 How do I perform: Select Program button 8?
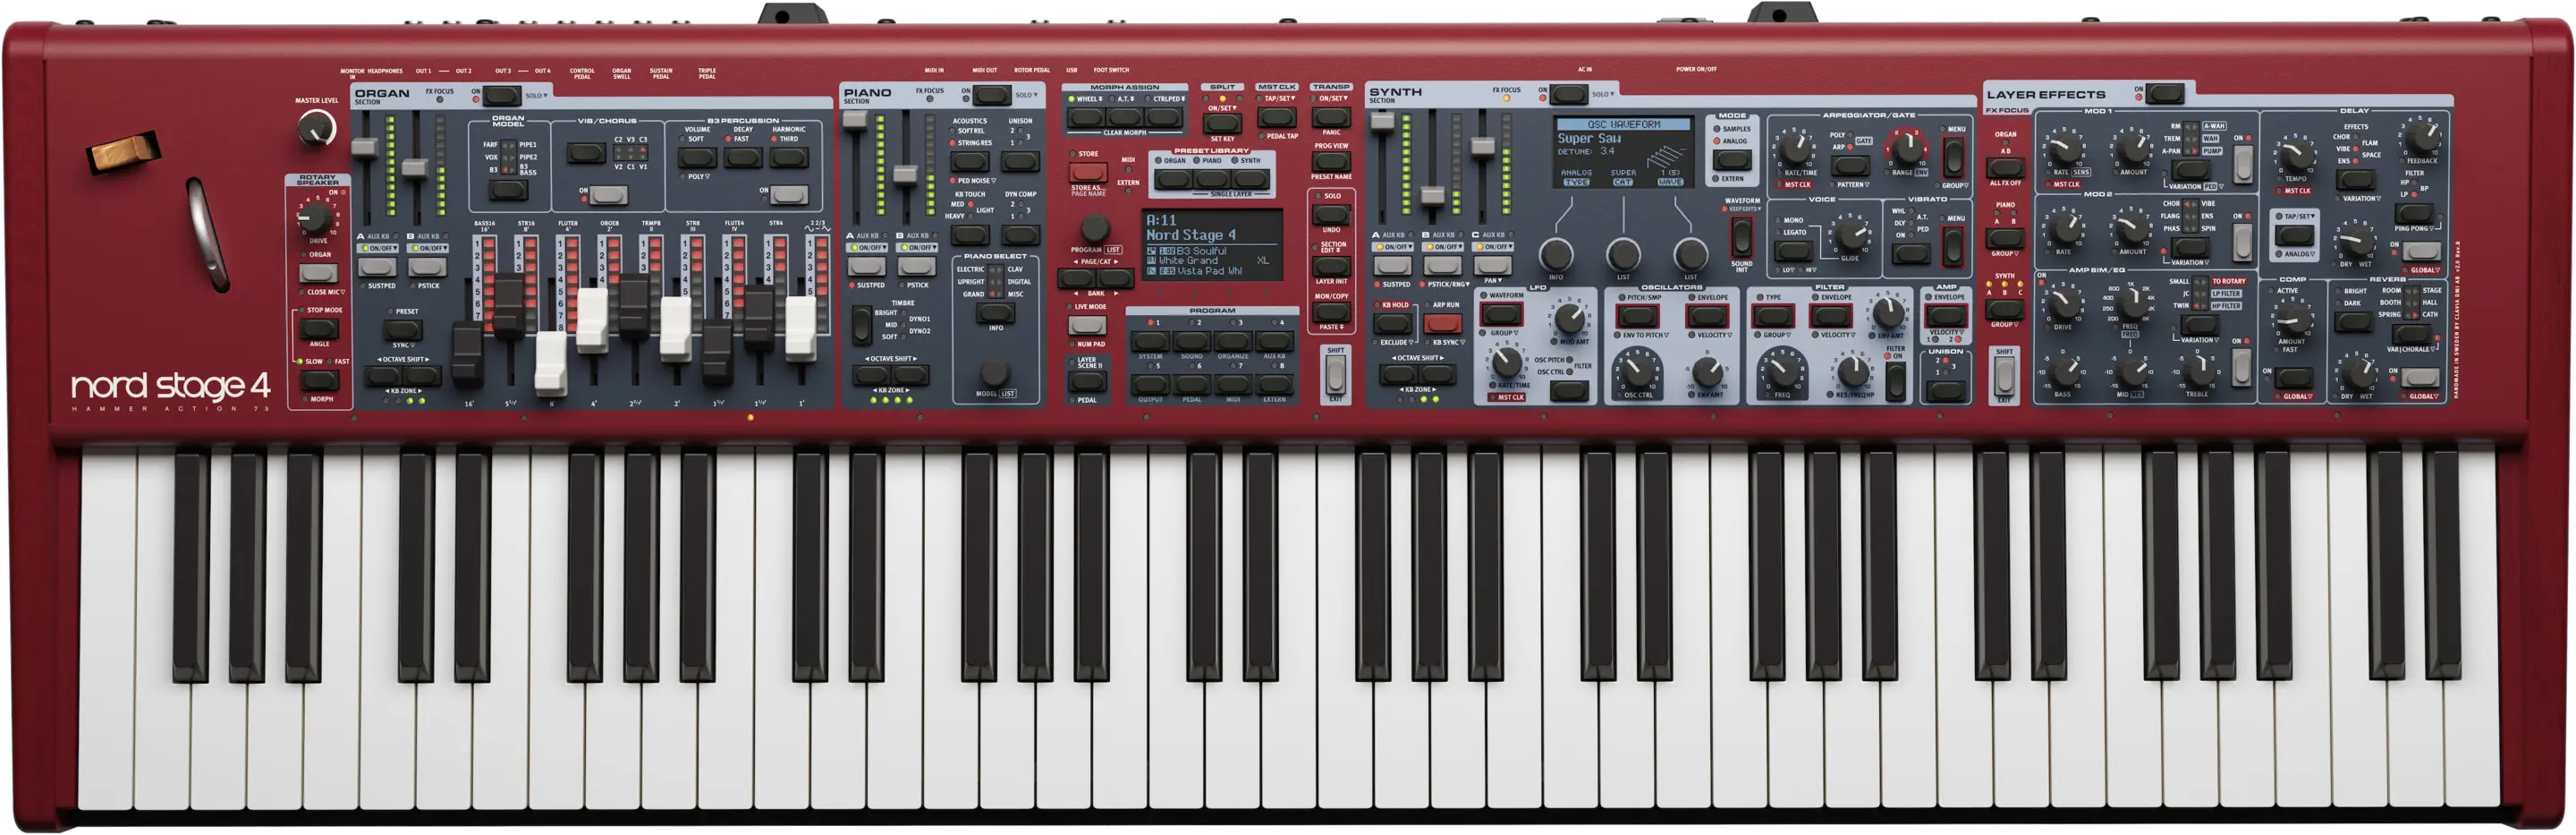(1274, 383)
